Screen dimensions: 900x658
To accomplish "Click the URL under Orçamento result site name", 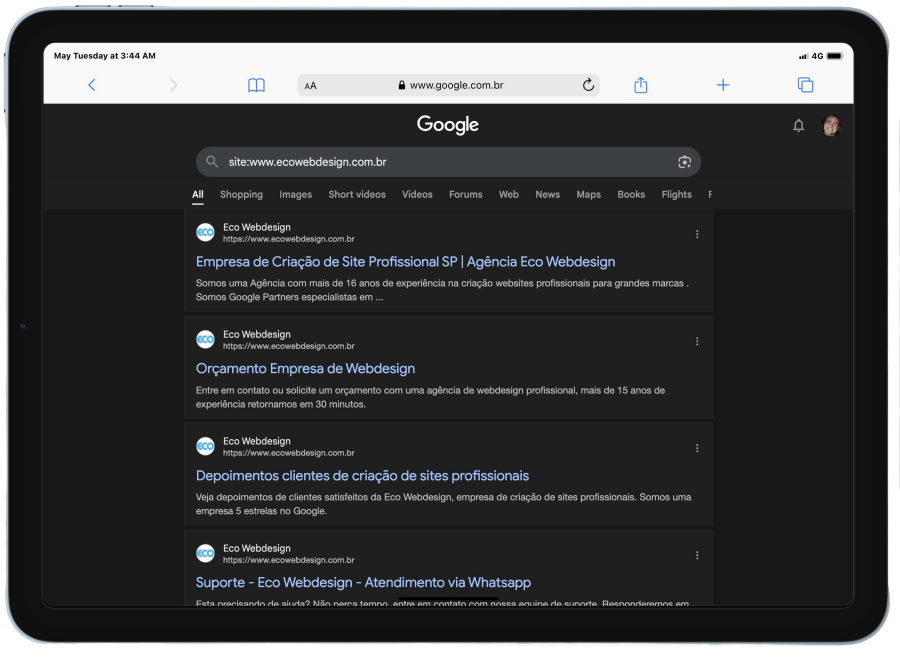I will tap(289, 346).
